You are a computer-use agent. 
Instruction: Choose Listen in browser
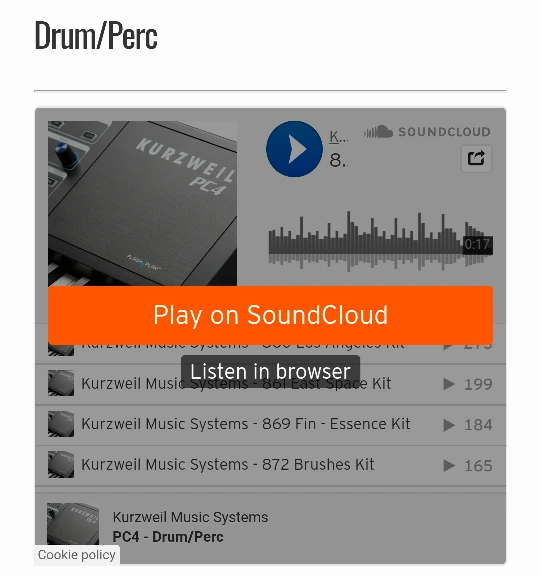click(x=270, y=371)
